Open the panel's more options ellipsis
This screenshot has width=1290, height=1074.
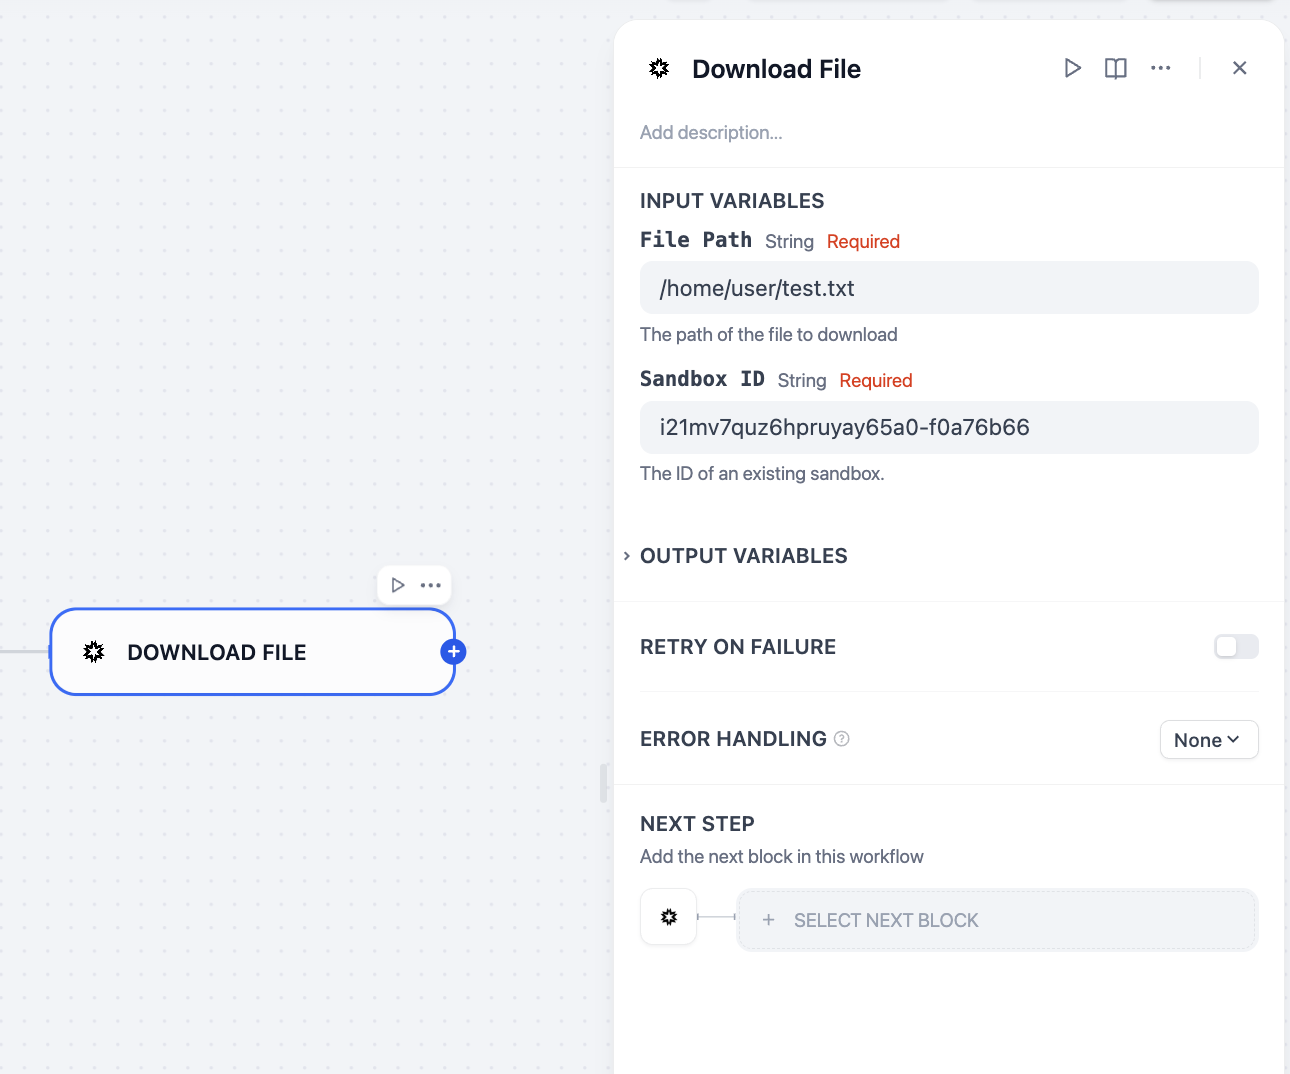1160,68
